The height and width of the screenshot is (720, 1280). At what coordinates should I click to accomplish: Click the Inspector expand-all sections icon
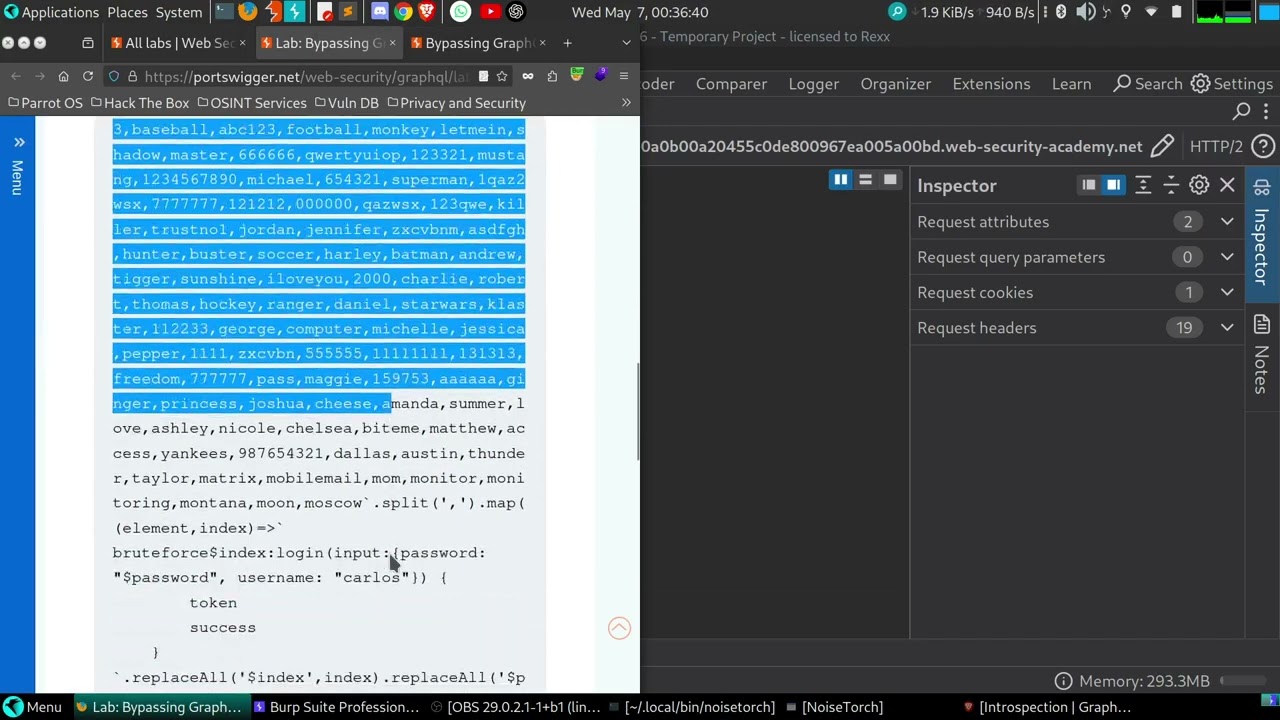[1143, 185]
